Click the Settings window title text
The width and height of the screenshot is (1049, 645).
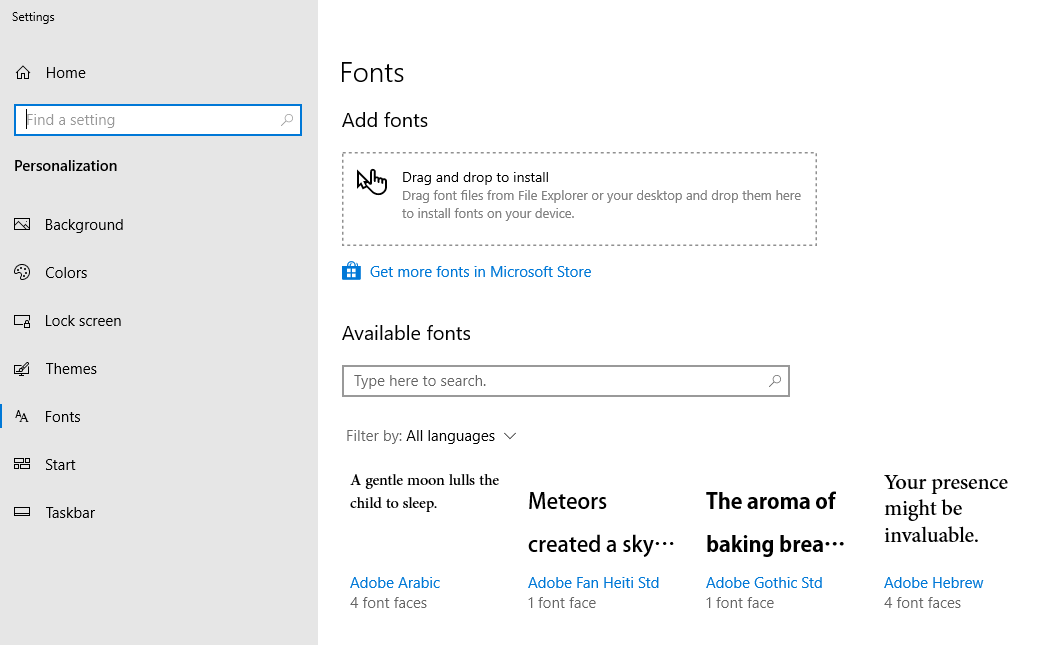[x=33, y=17]
